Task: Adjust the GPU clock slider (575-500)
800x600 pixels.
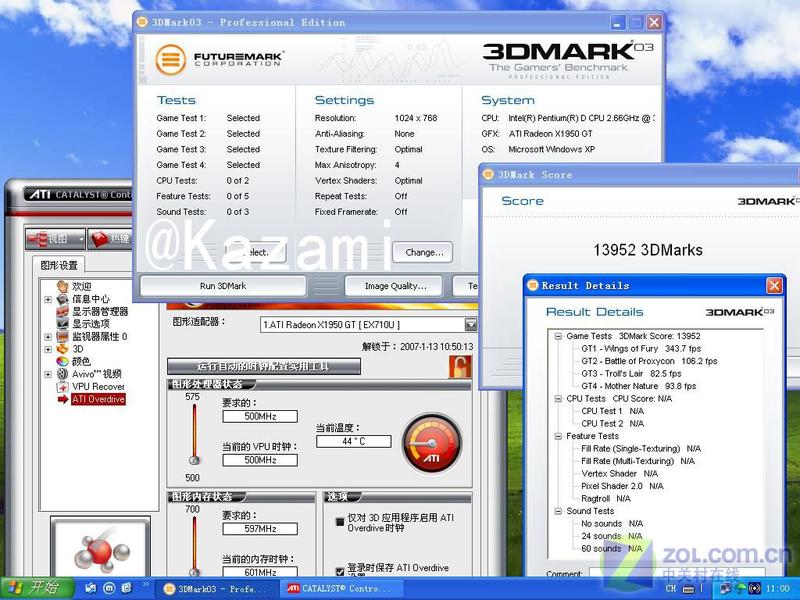Action: pos(194,460)
